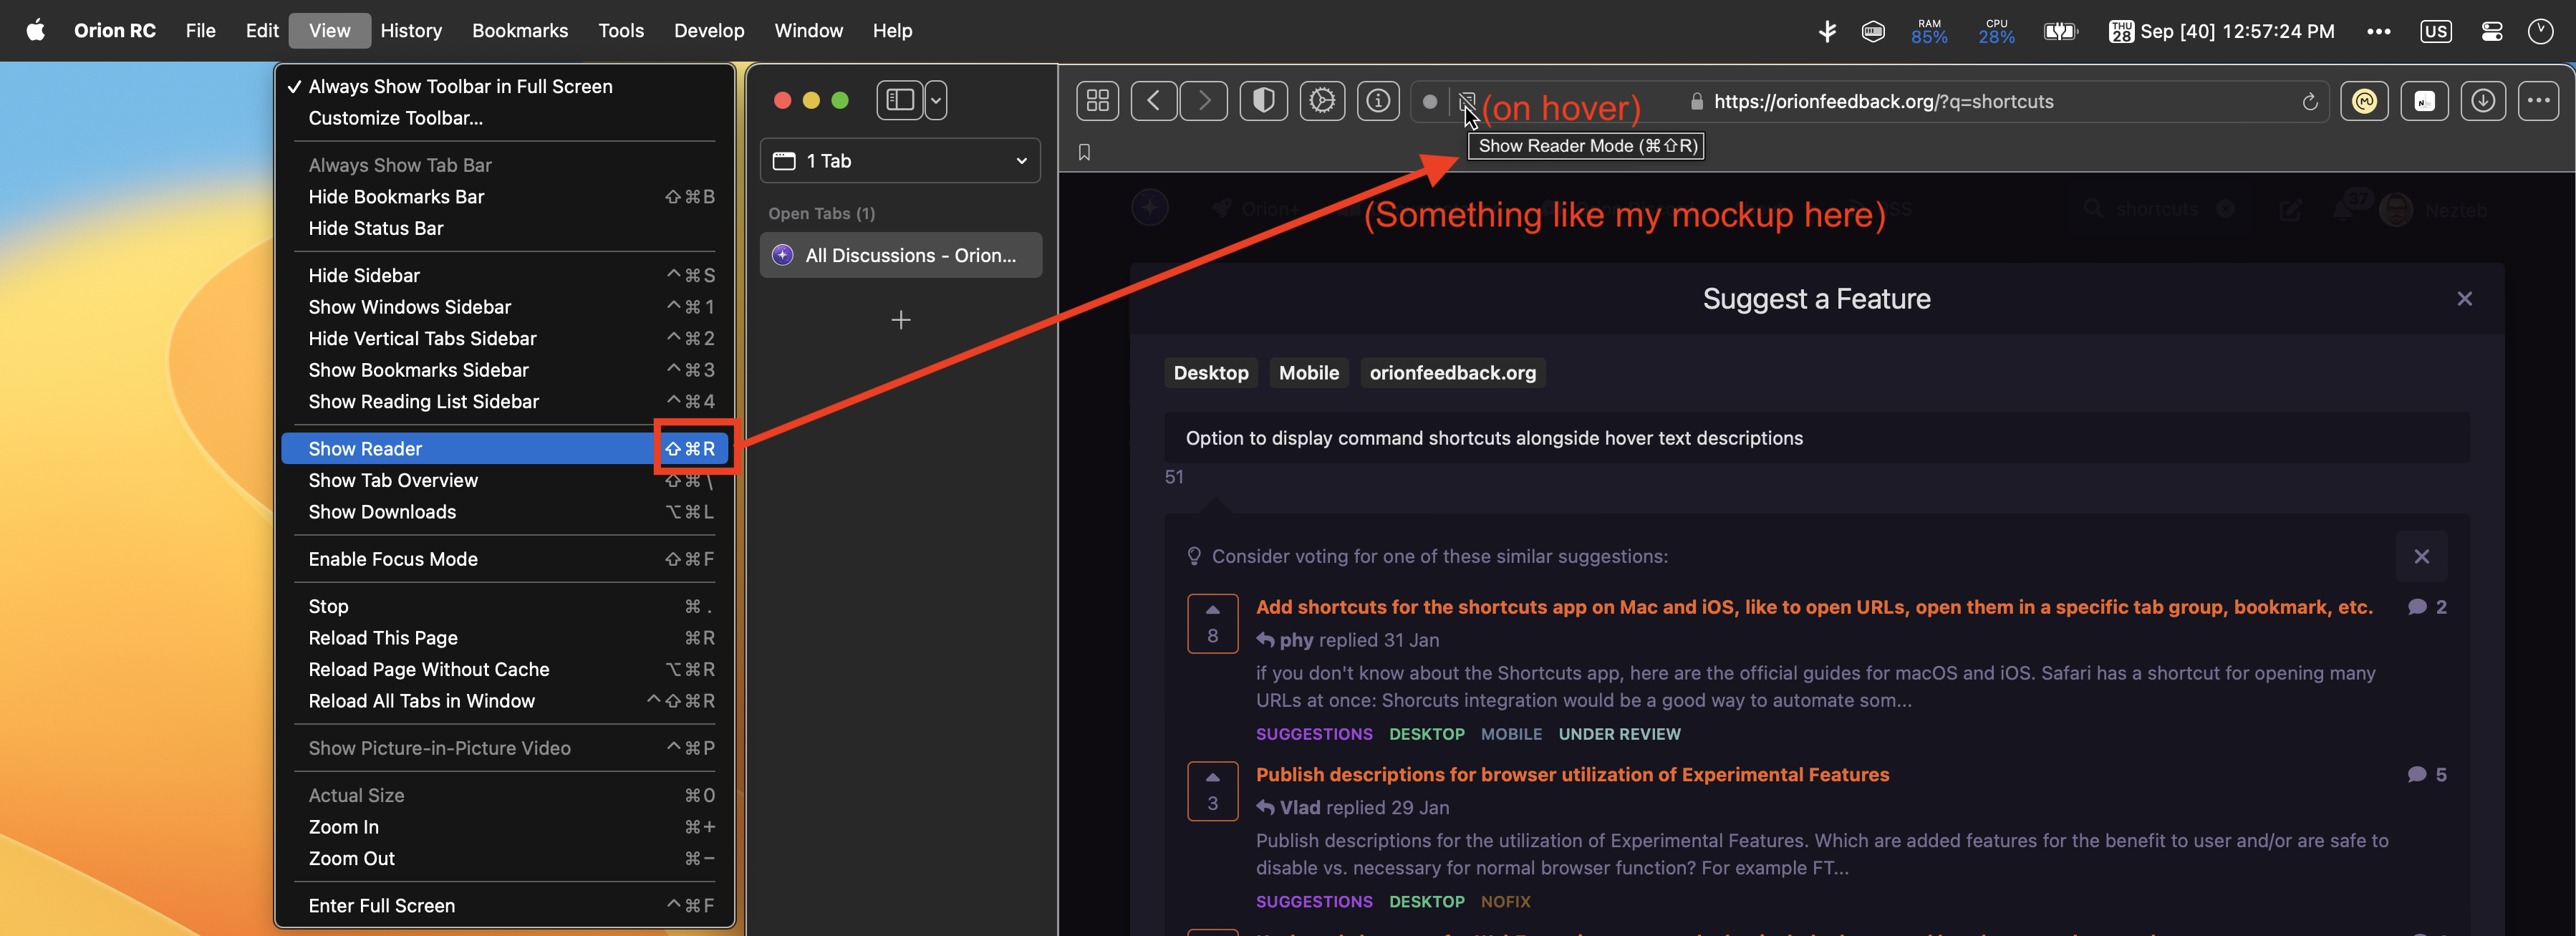Image resolution: width=2576 pixels, height=936 pixels.
Task: Open the View menu
Action: point(329,31)
